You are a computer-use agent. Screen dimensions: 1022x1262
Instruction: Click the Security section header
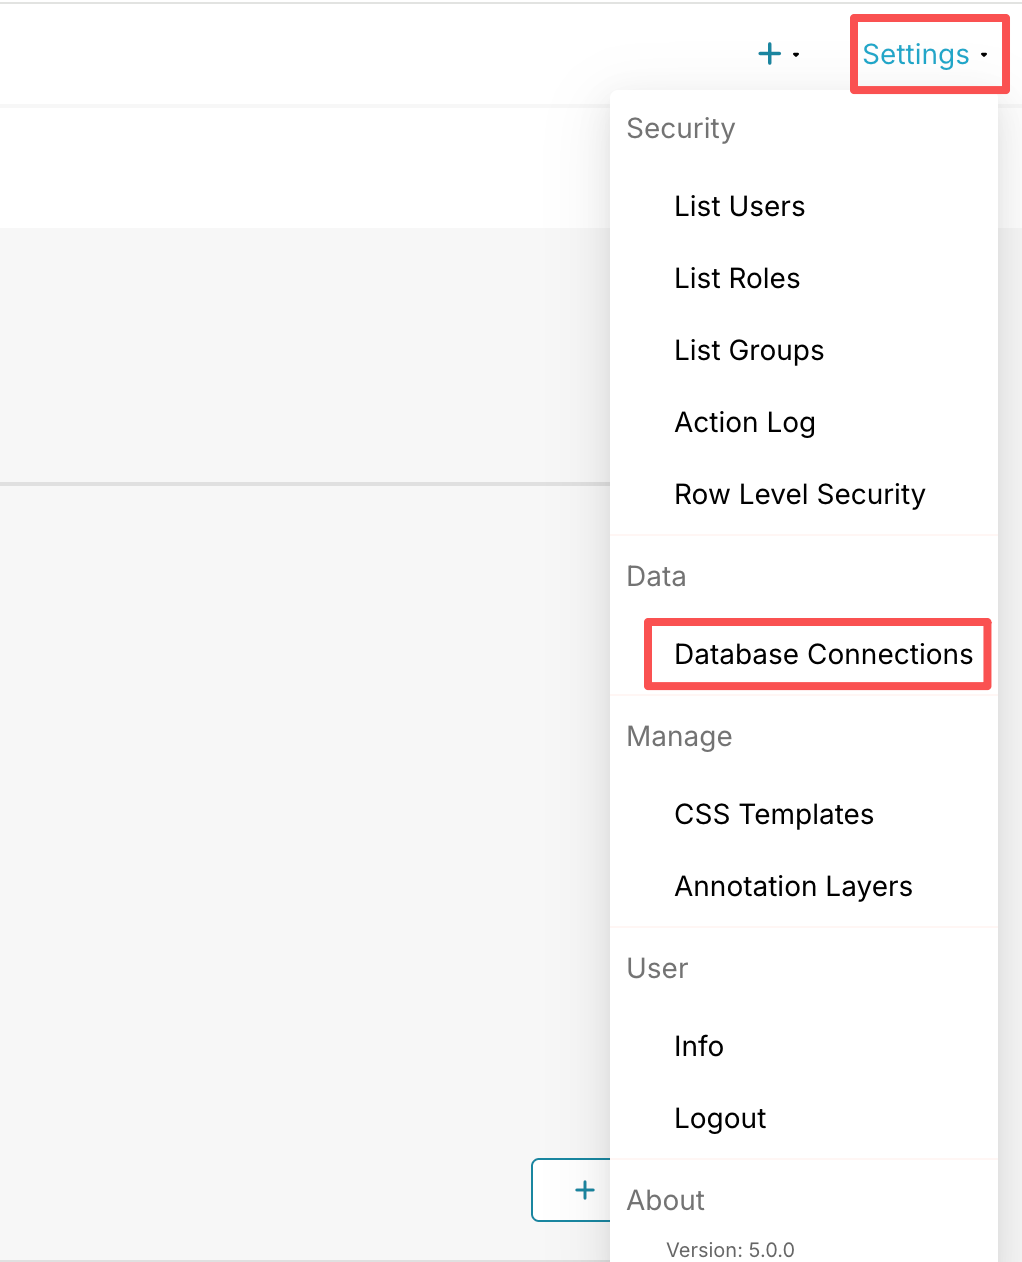pyautogui.click(x=680, y=128)
